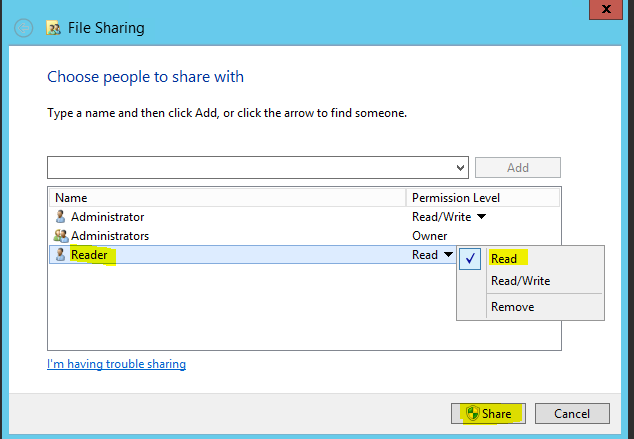Click the File Sharing title bar icon
The width and height of the screenshot is (634, 439).
[54, 28]
